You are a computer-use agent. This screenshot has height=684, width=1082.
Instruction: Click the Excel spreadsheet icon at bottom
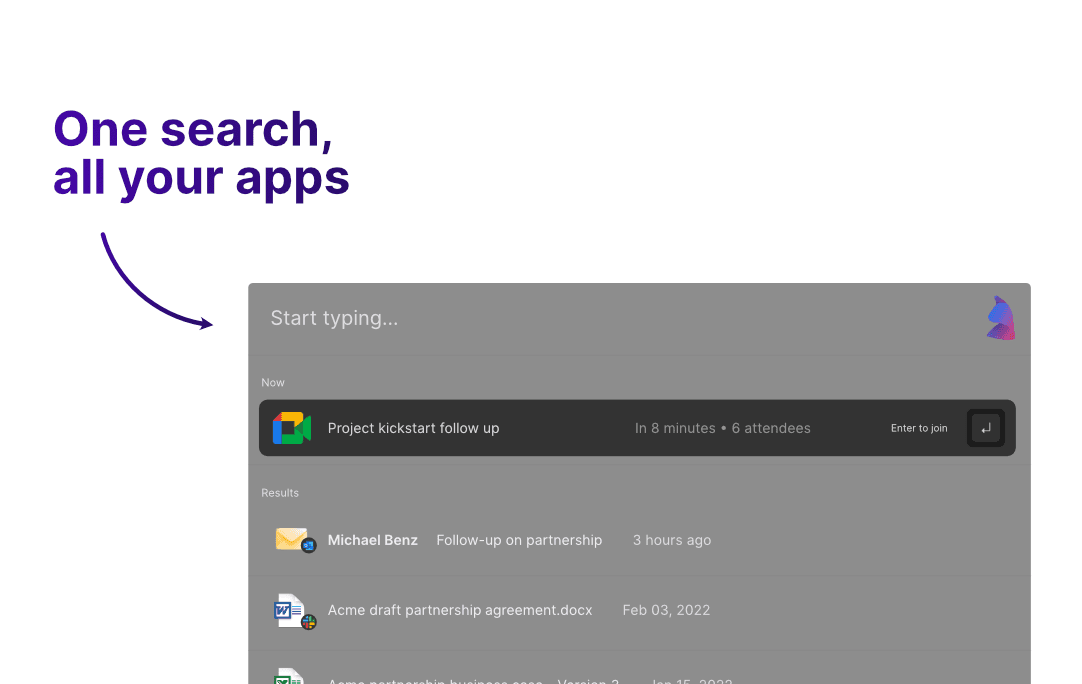tap(289, 675)
